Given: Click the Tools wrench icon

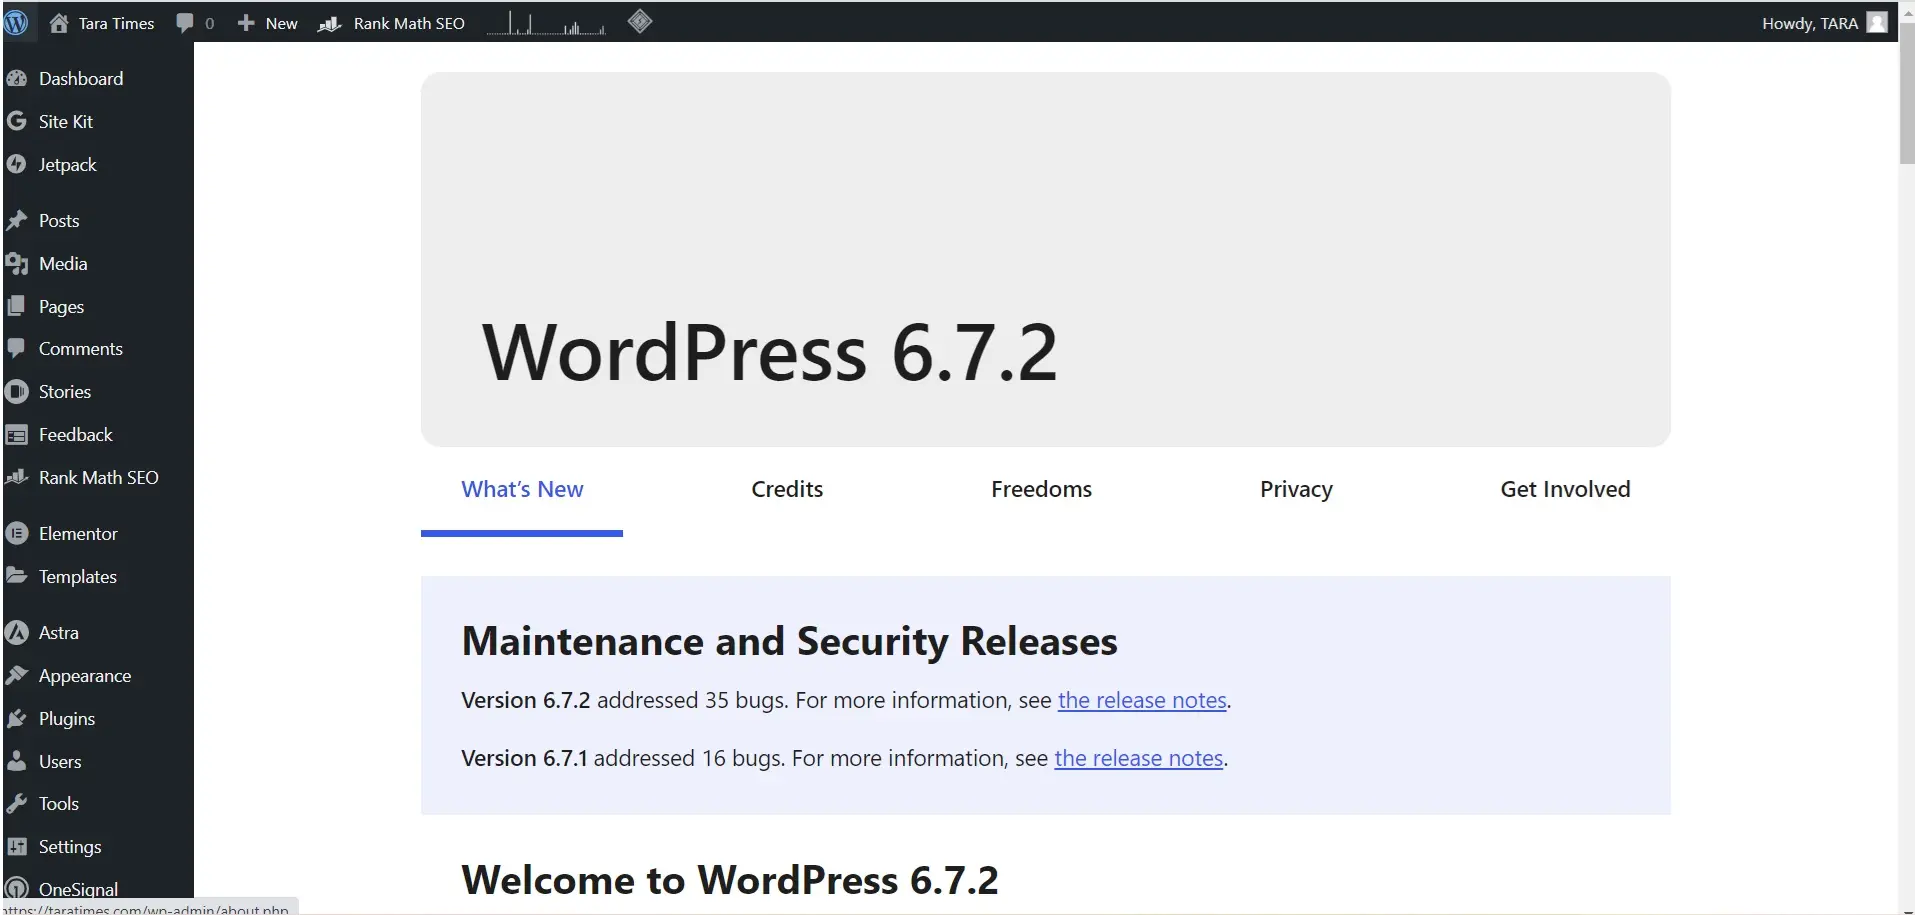Looking at the screenshot, I should coord(17,803).
